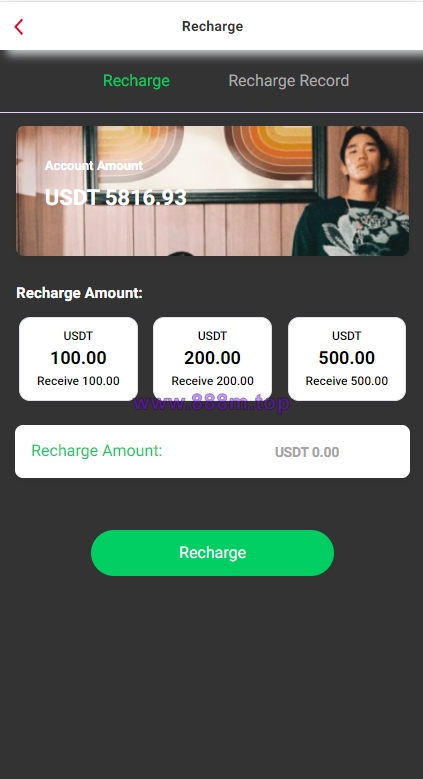Click the white Recharge Amount heading

click(80, 293)
